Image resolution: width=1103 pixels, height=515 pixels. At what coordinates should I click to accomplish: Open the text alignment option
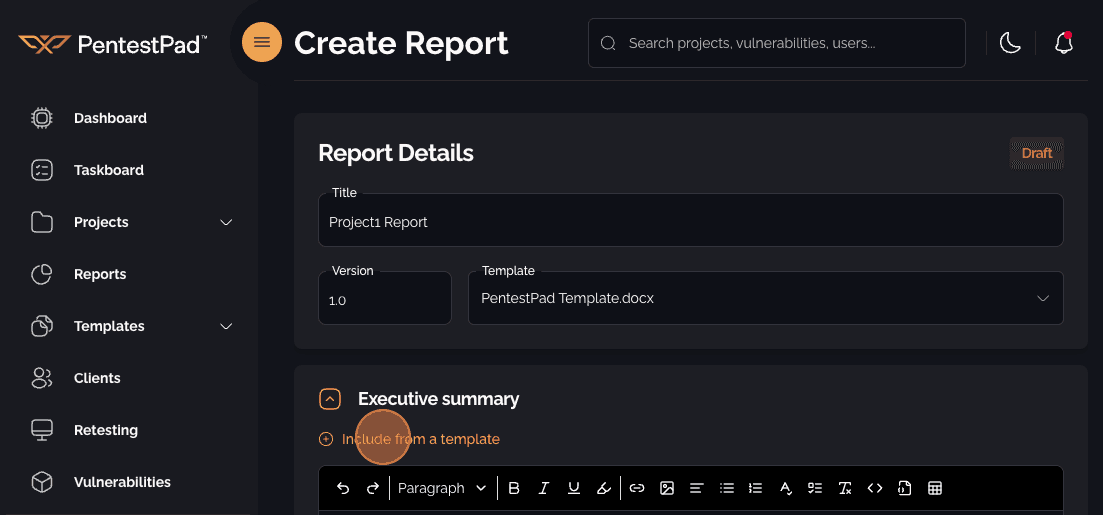click(696, 488)
